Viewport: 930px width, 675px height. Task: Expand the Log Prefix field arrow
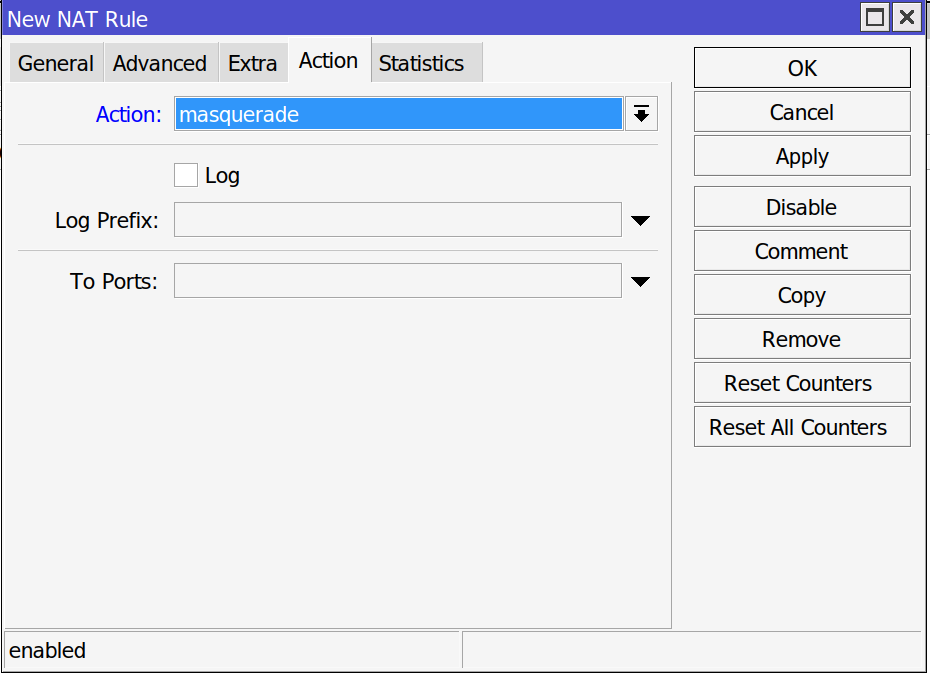(641, 221)
